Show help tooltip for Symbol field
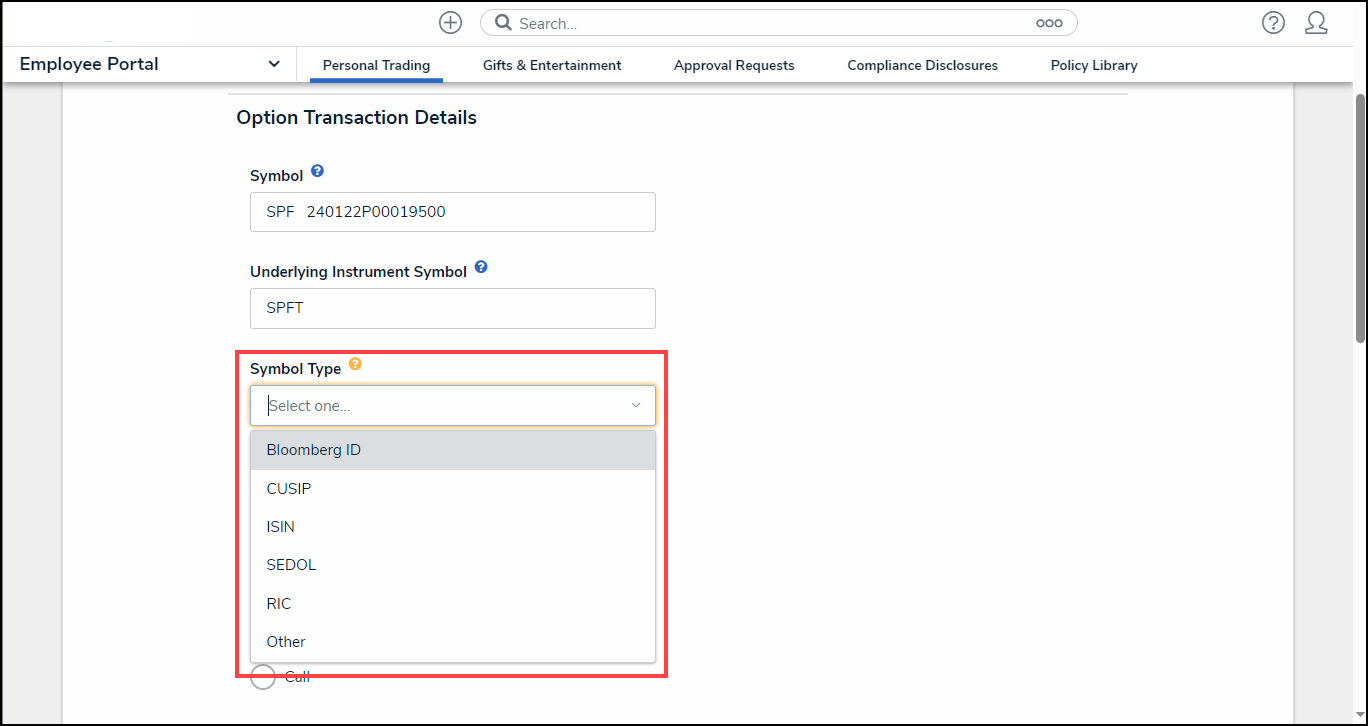The height and width of the screenshot is (726, 1368). point(317,171)
